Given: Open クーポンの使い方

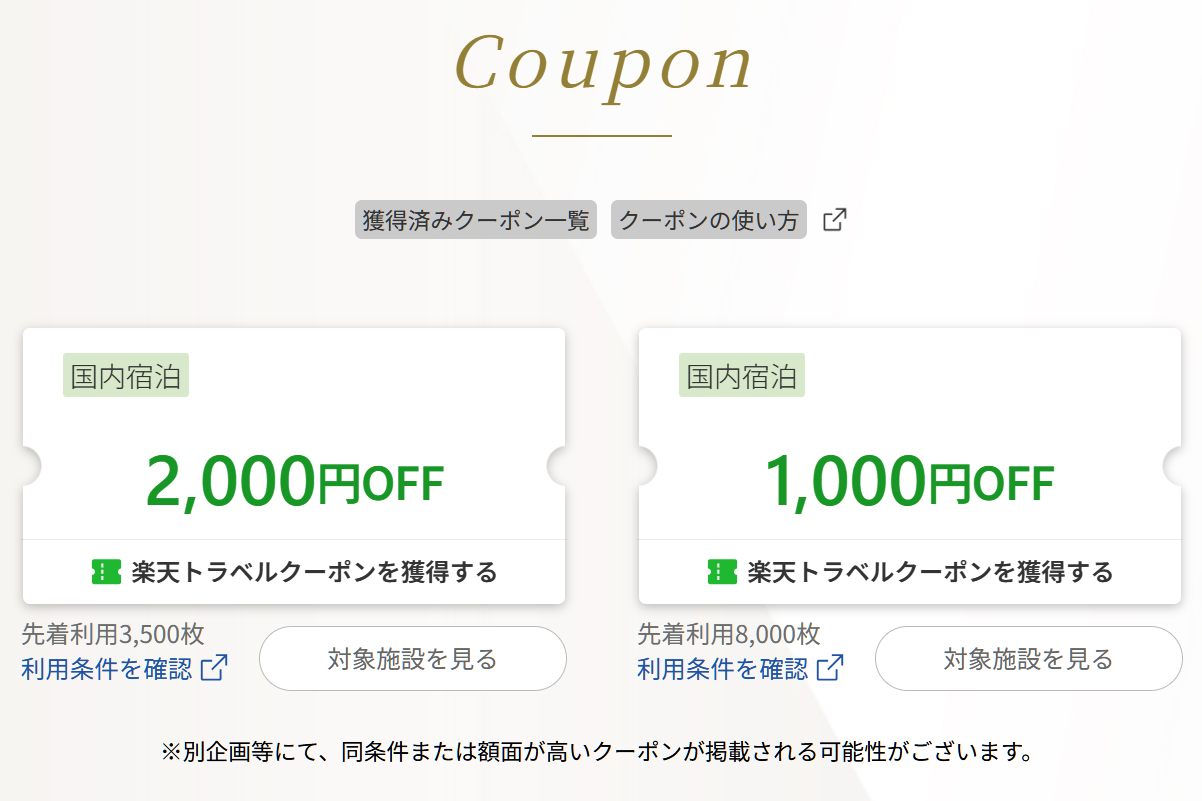Looking at the screenshot, I should (708, 219).
